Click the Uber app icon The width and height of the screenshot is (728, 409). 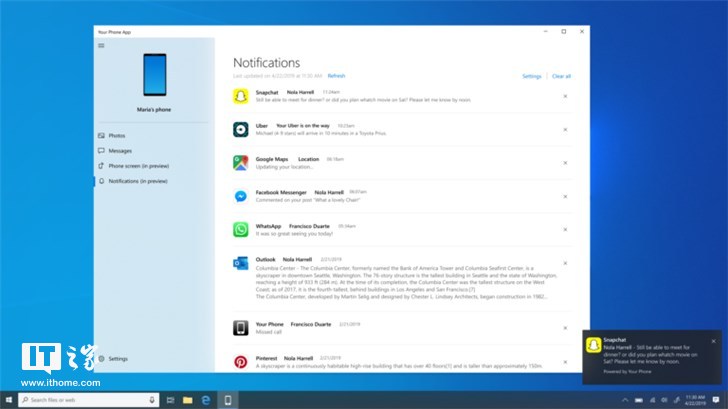240,130
